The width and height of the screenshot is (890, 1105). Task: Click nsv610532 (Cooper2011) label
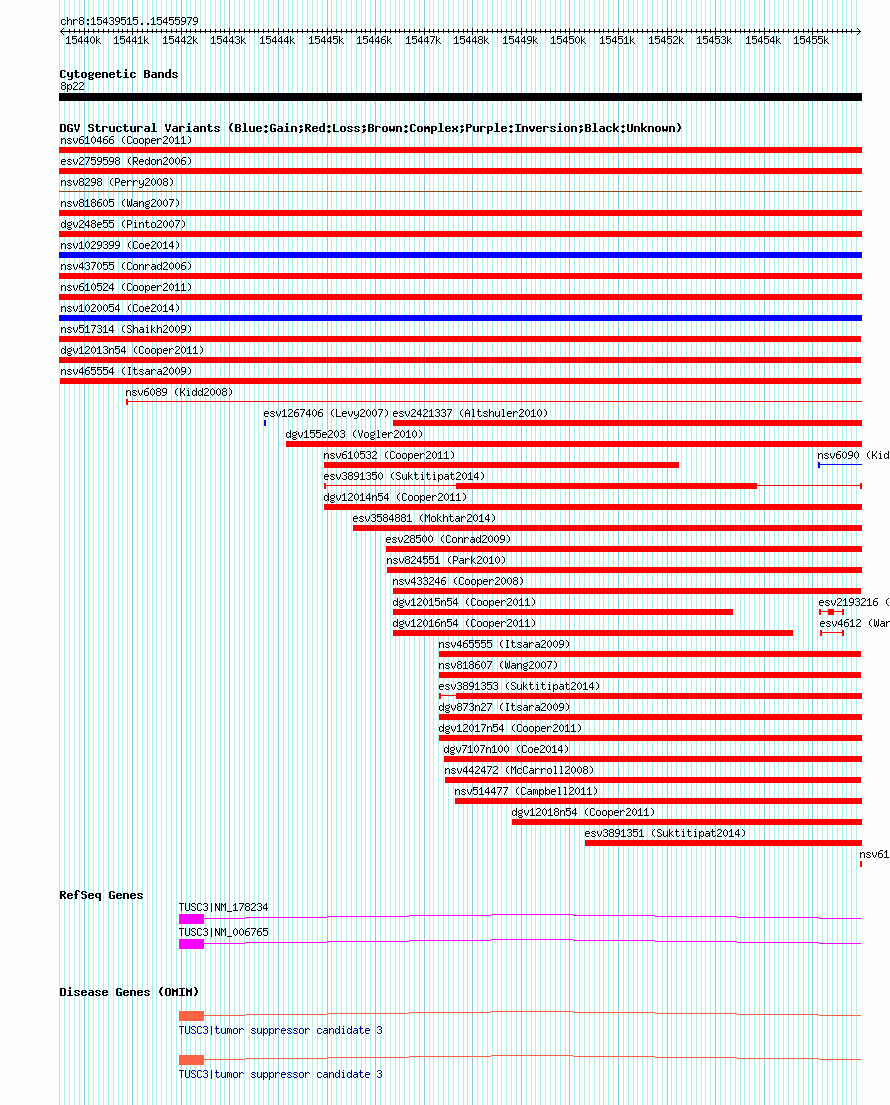(389, 455)
